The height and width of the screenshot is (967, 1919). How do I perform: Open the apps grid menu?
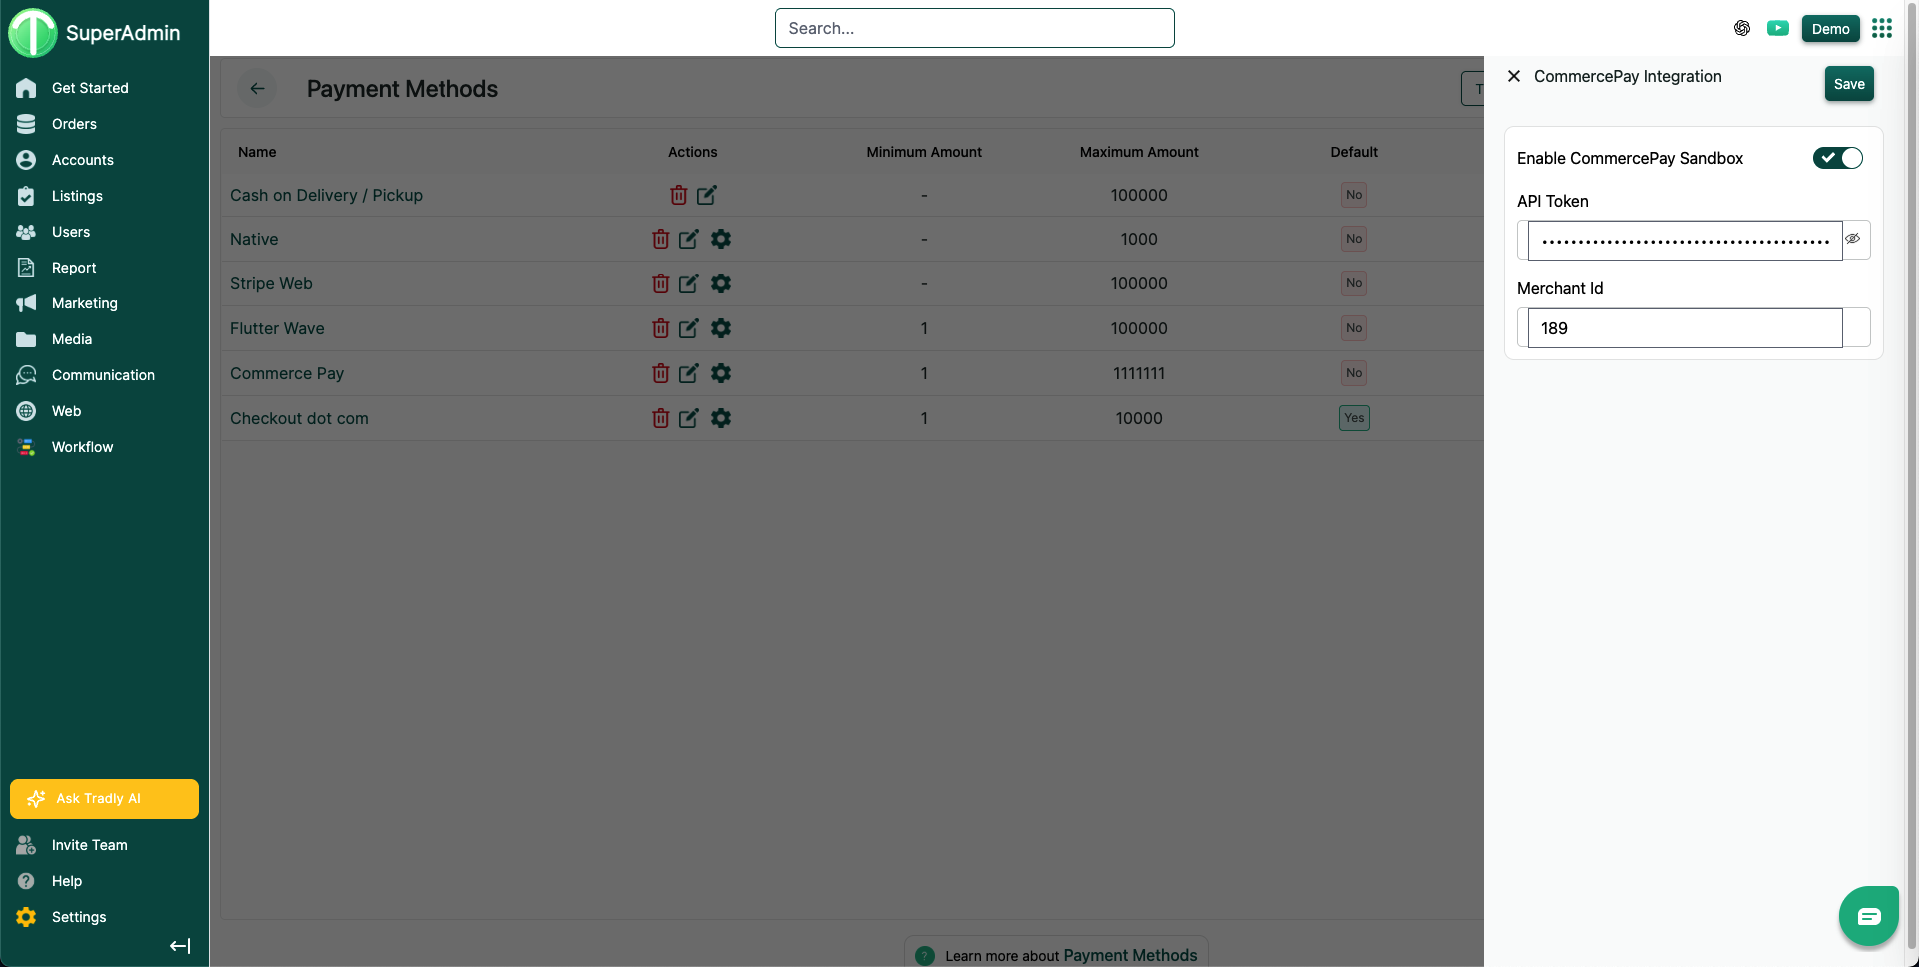tap(1881, 28)
